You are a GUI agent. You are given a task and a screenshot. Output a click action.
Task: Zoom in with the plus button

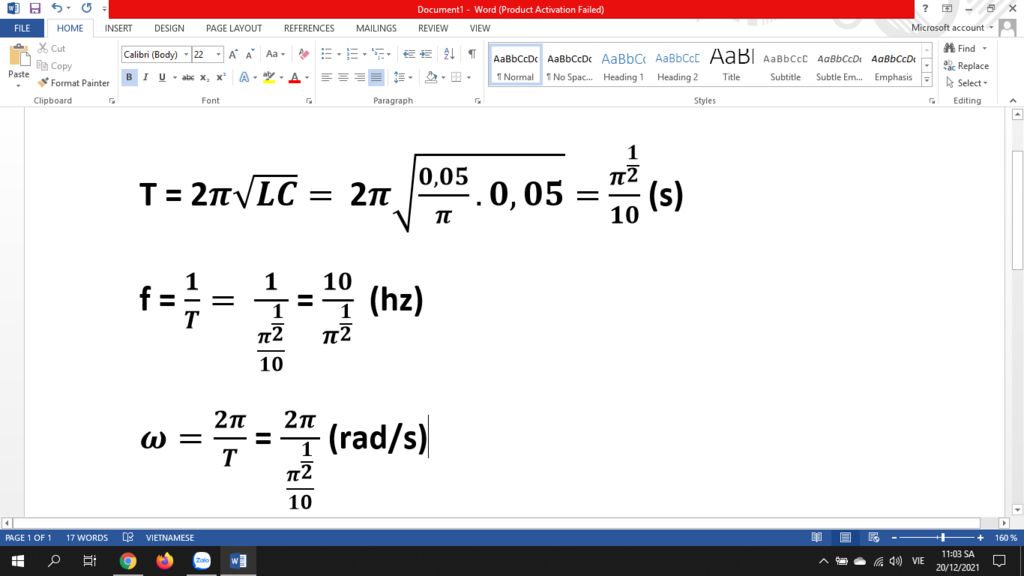click(980, 537)
